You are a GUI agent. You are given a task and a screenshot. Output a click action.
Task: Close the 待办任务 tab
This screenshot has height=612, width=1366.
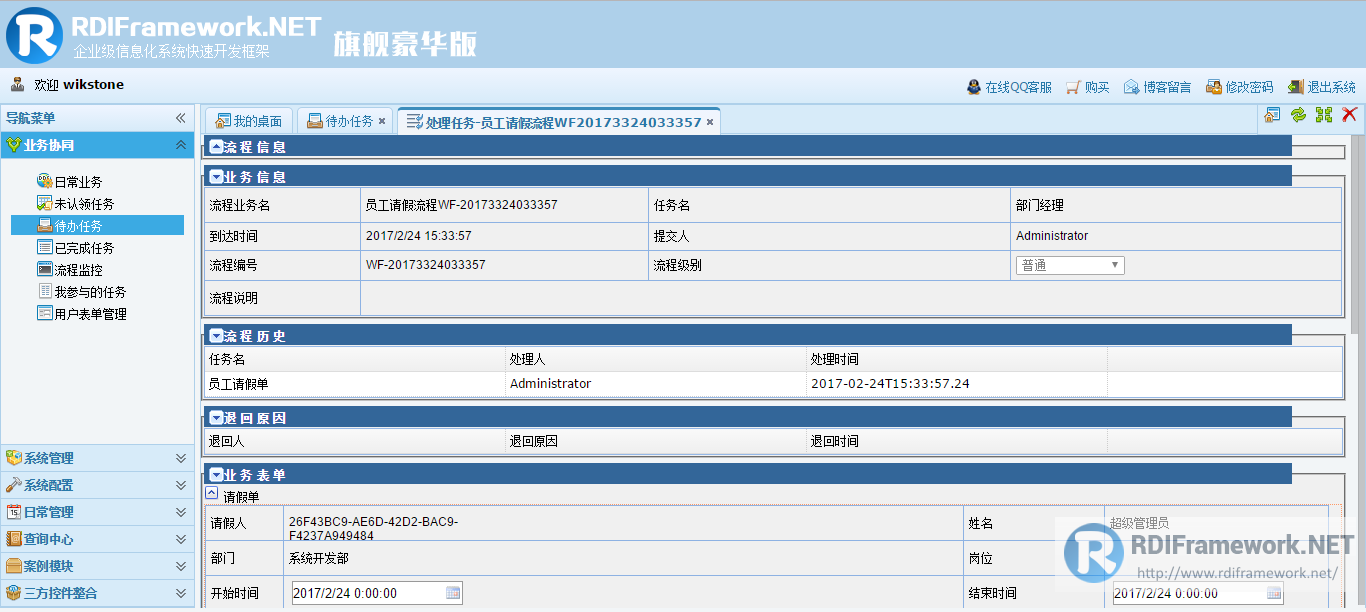tap(382, 122)
